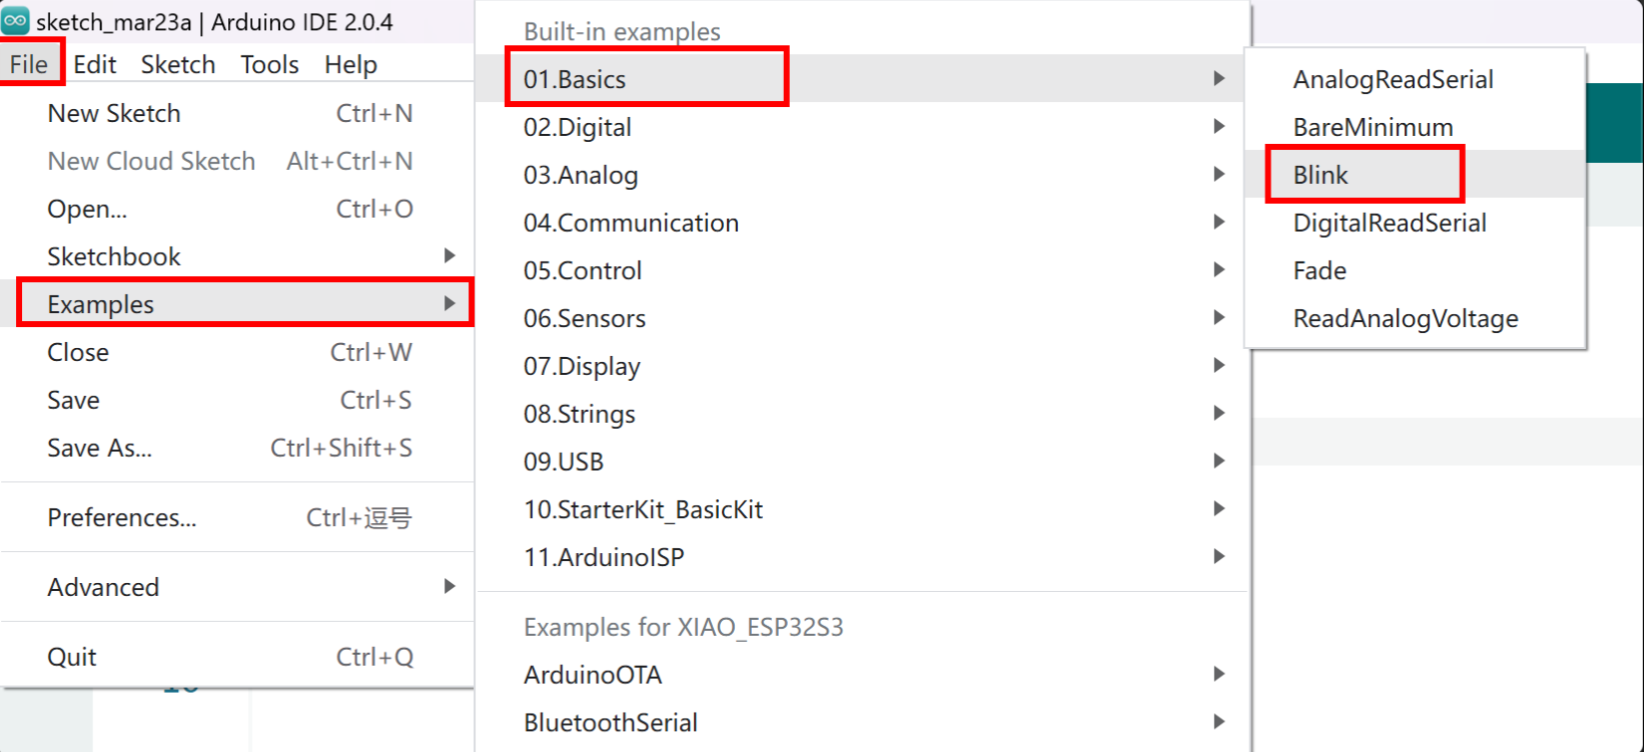This screenshot has width=1644, height=752.
Task: Open Preferences... from the File menu
Action: [x=122, y=518]
